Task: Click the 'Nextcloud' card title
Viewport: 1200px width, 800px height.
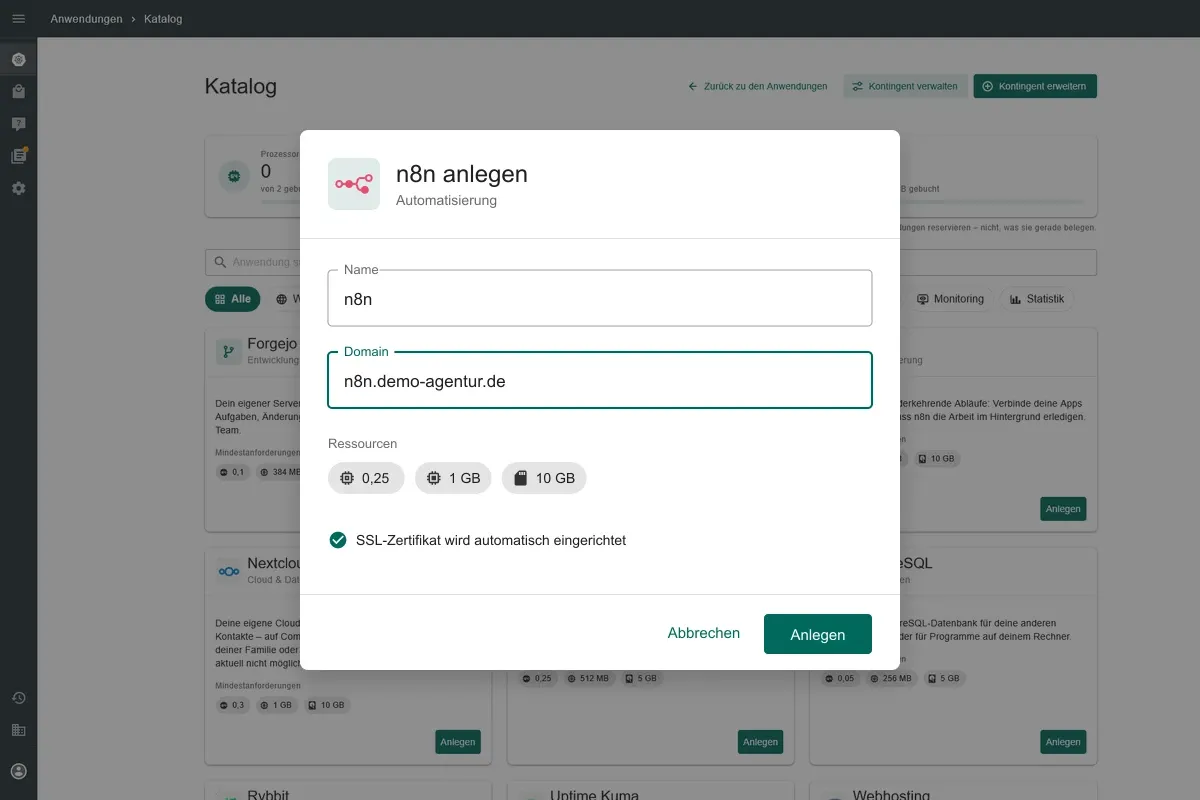Action: [x=274, y=563]
